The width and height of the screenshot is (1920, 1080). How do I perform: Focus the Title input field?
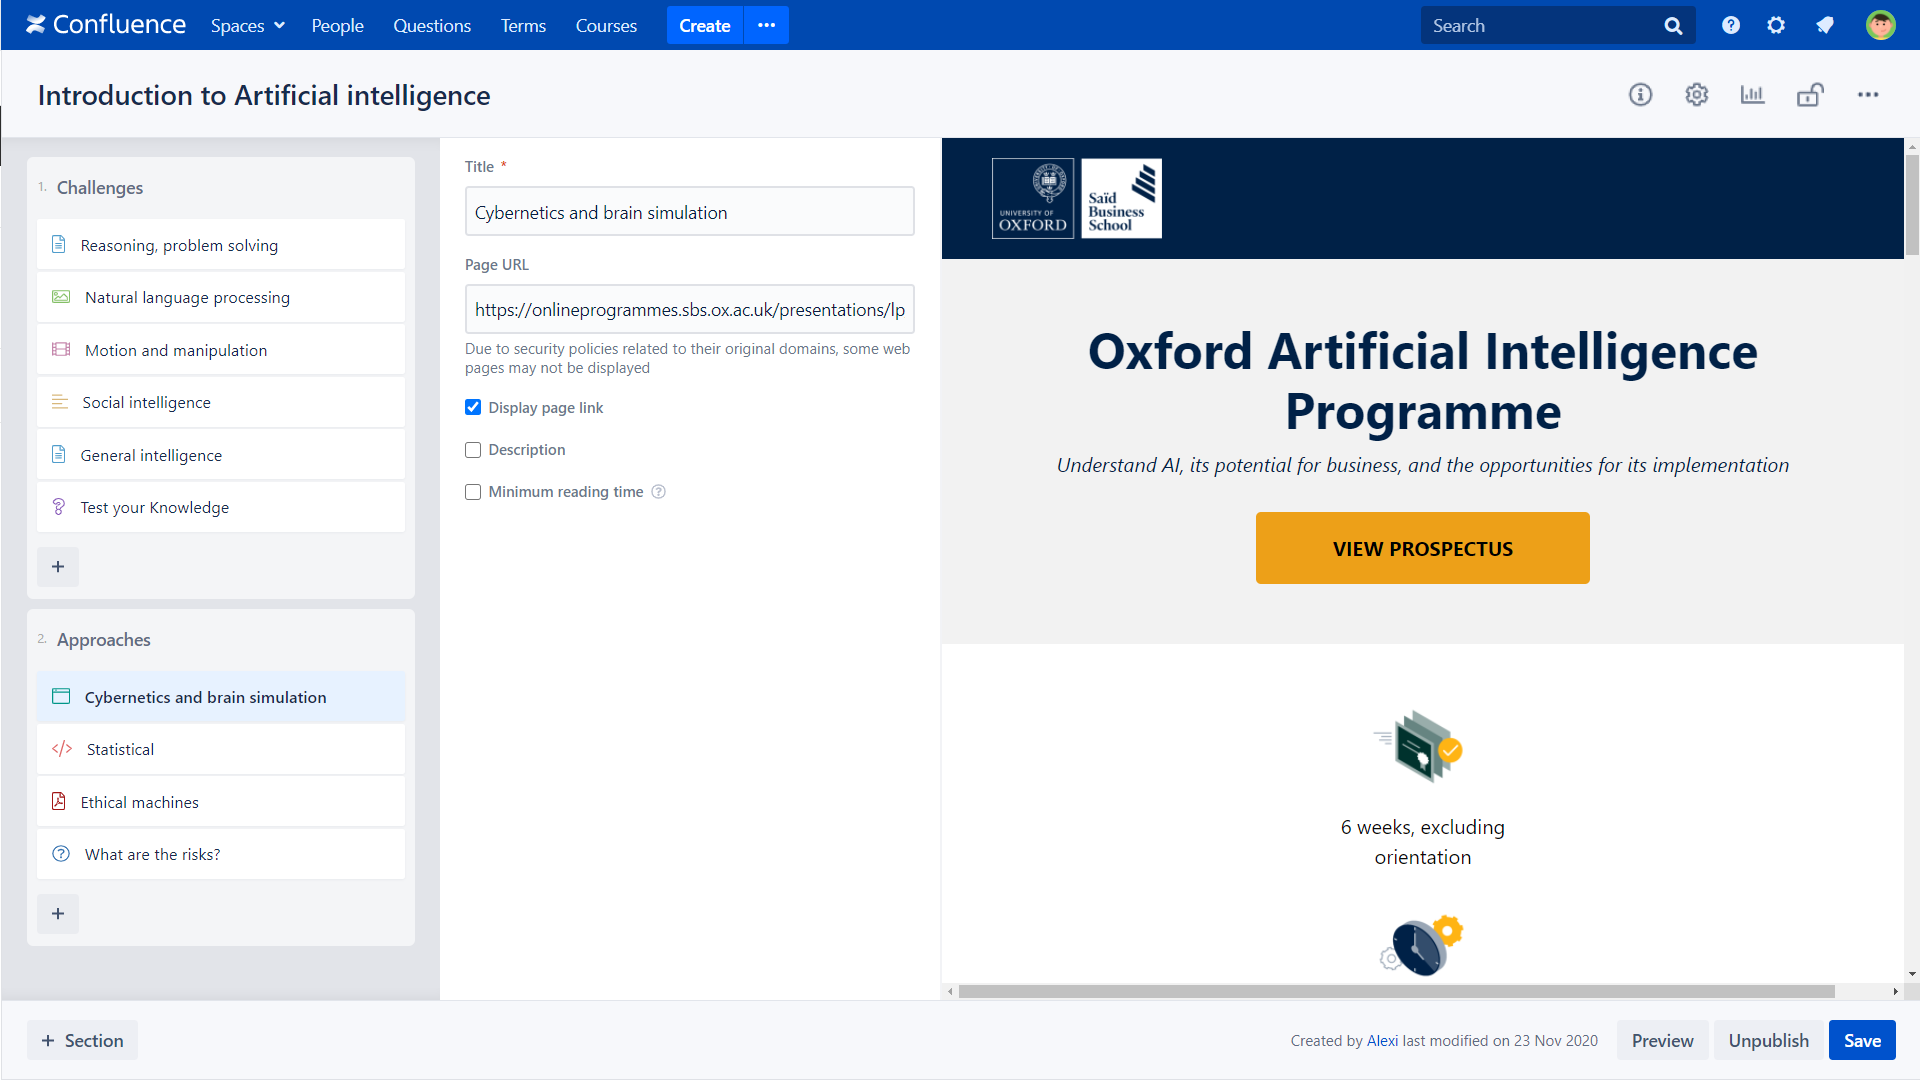point(689,212)
